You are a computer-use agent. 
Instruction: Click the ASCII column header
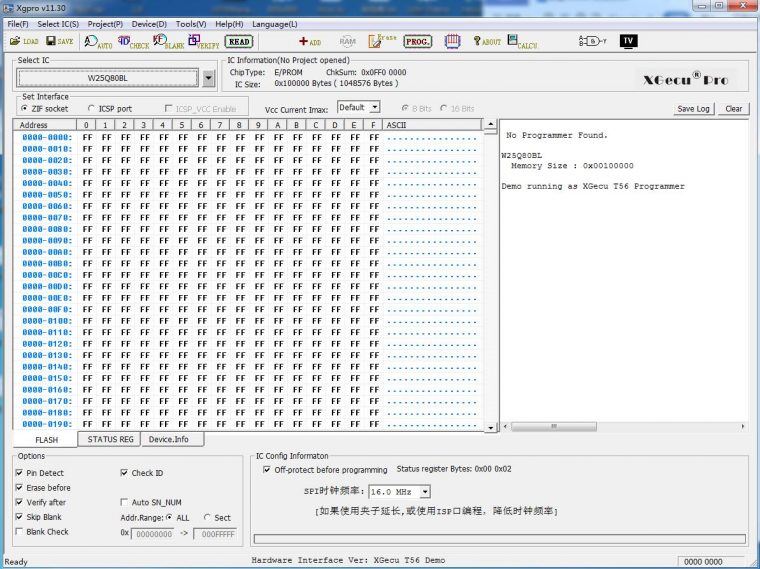point(432,125)
